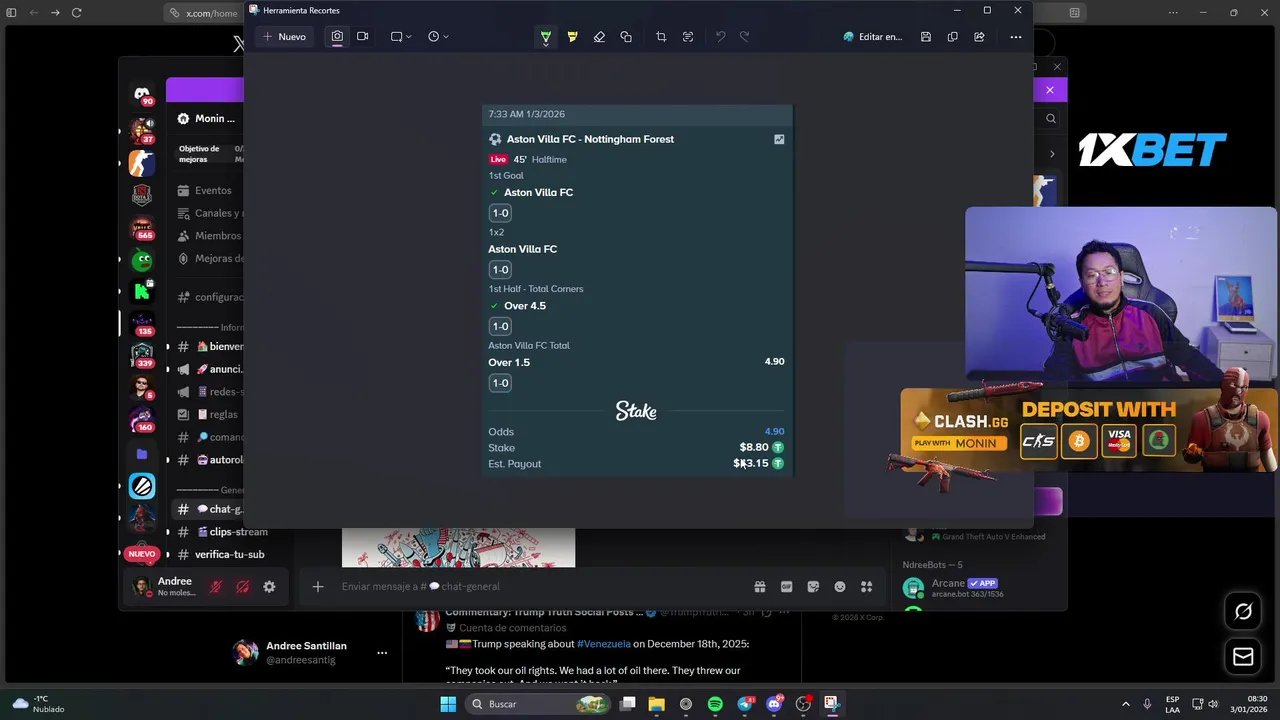Open the X messages envelope icon

(1243, 657)
